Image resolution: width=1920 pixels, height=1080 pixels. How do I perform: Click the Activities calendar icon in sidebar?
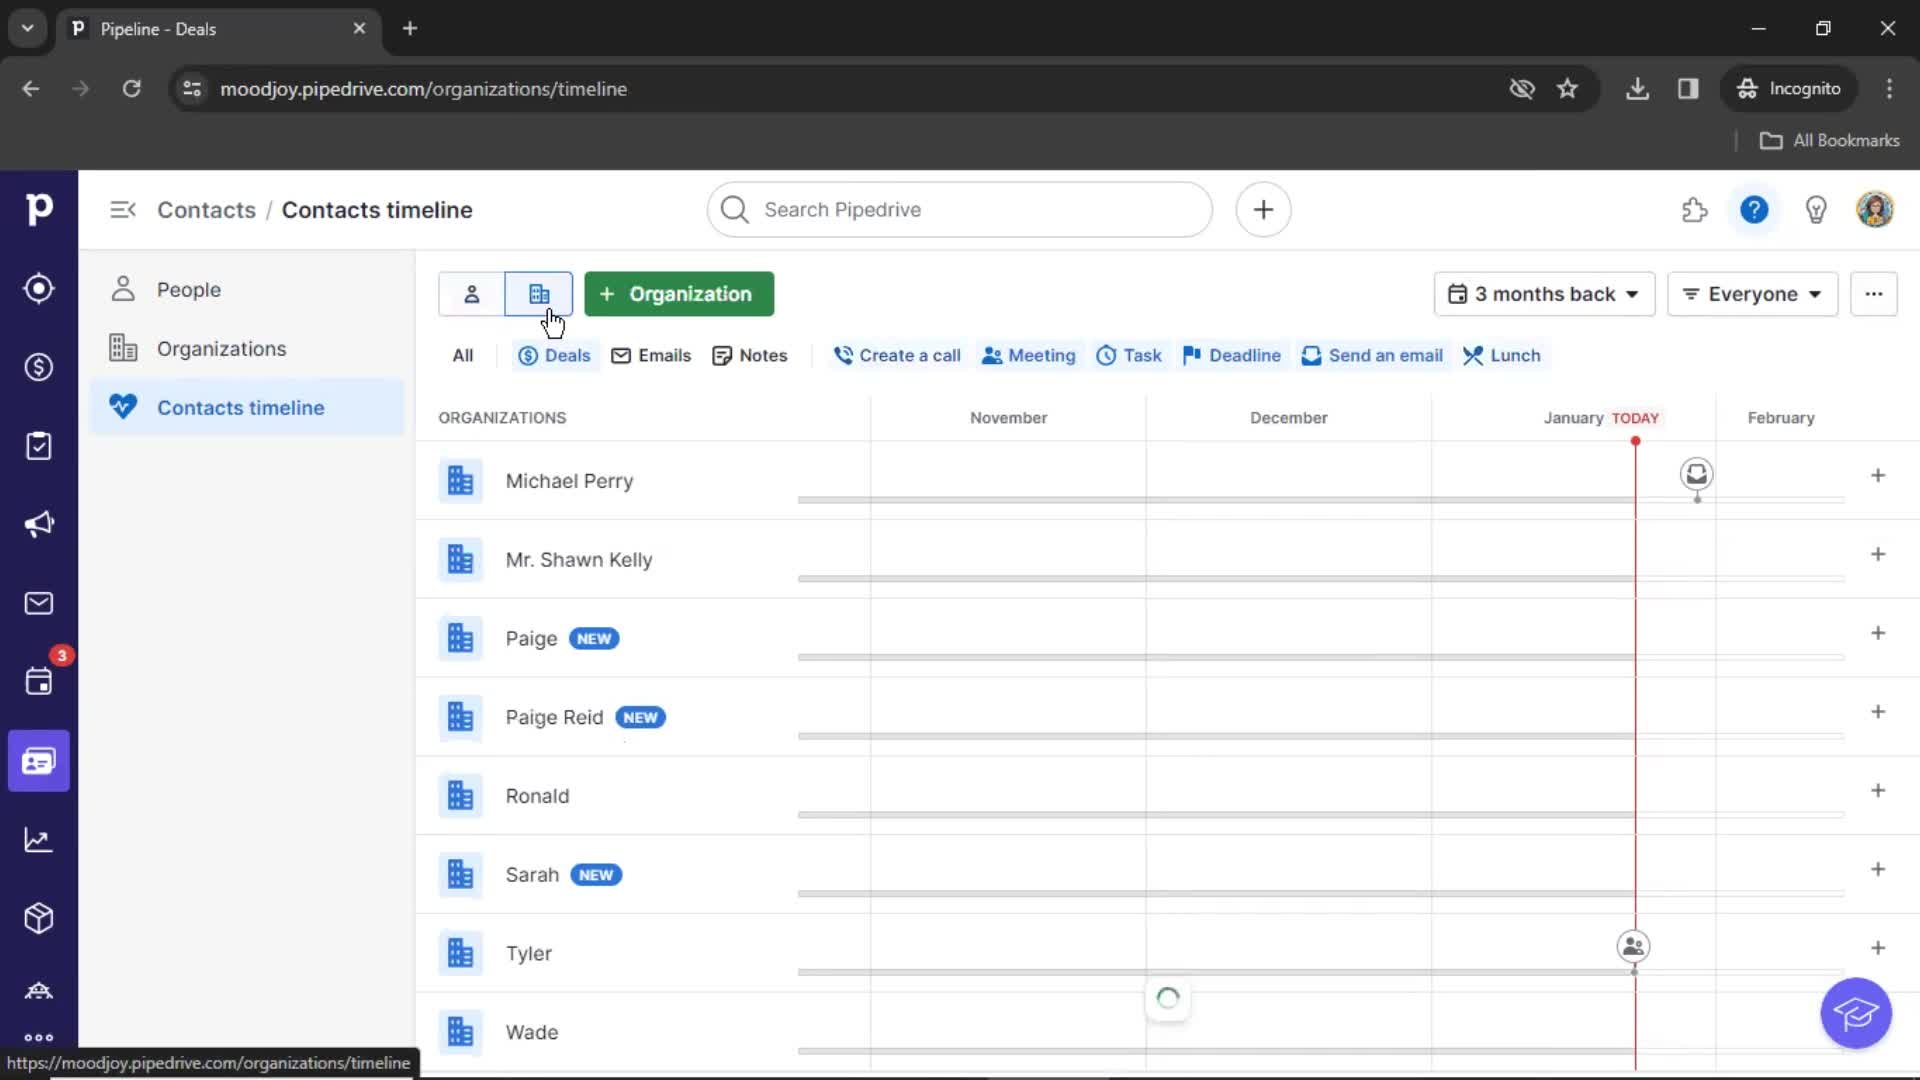click(x=38, y=680)
